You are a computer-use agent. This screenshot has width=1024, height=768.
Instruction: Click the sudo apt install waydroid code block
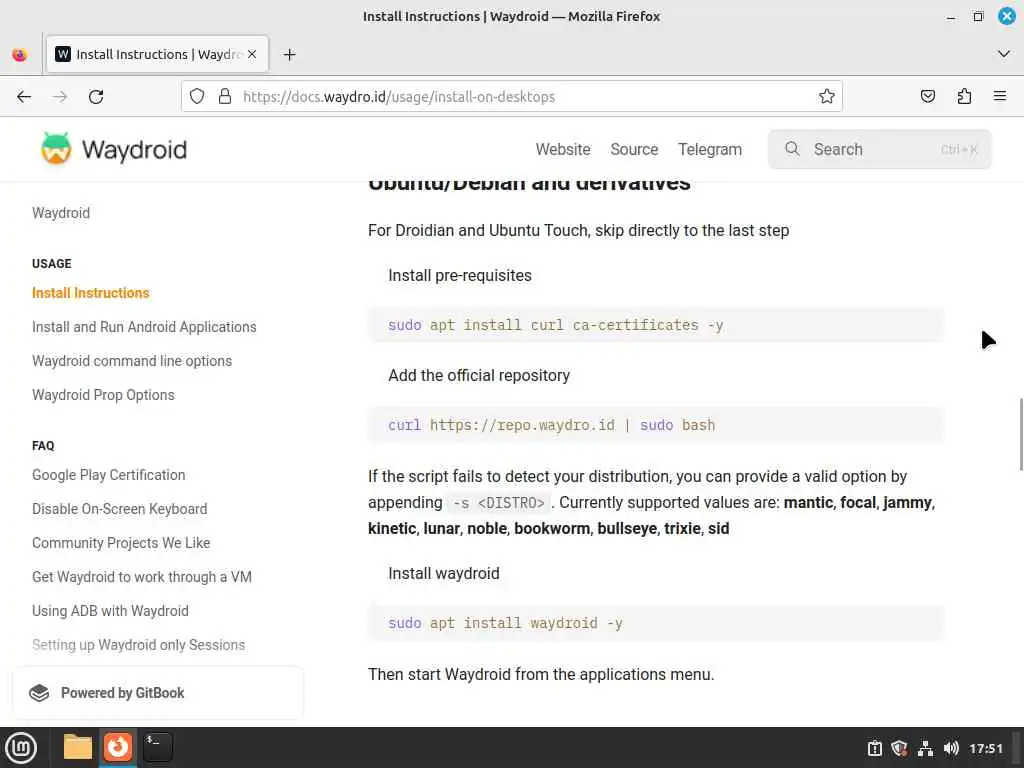point(656,623)
